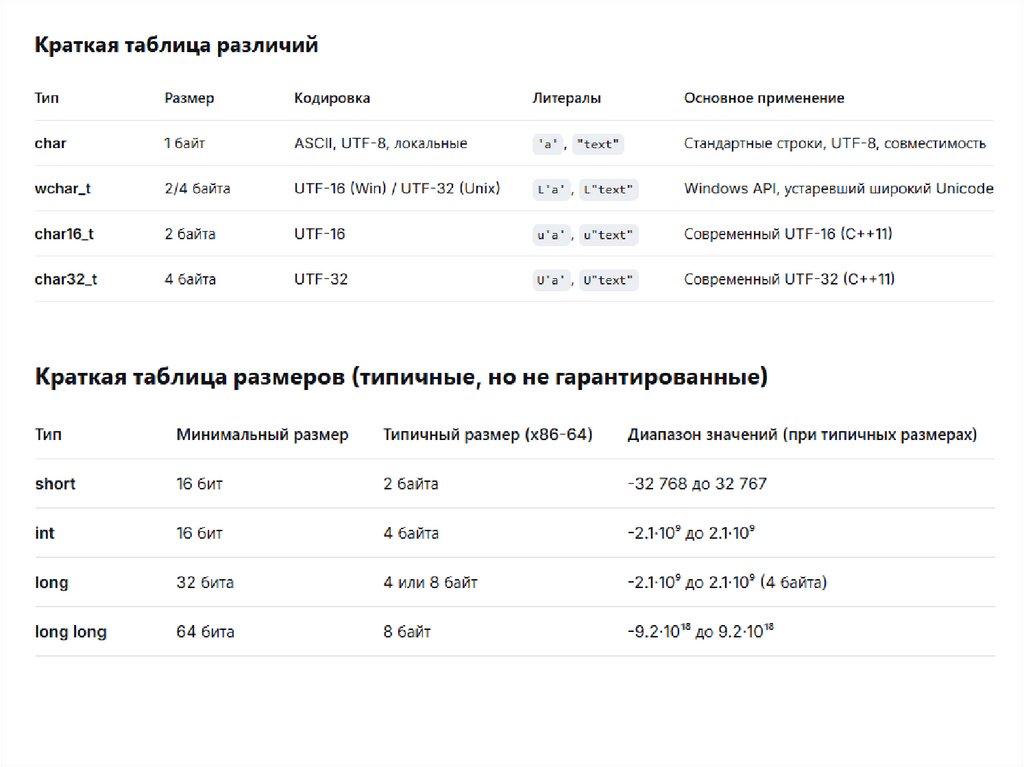The height and width of the screenshot is (767, 1024).
Task: Click the L"text" literal code chip
Action: (608, 190)
